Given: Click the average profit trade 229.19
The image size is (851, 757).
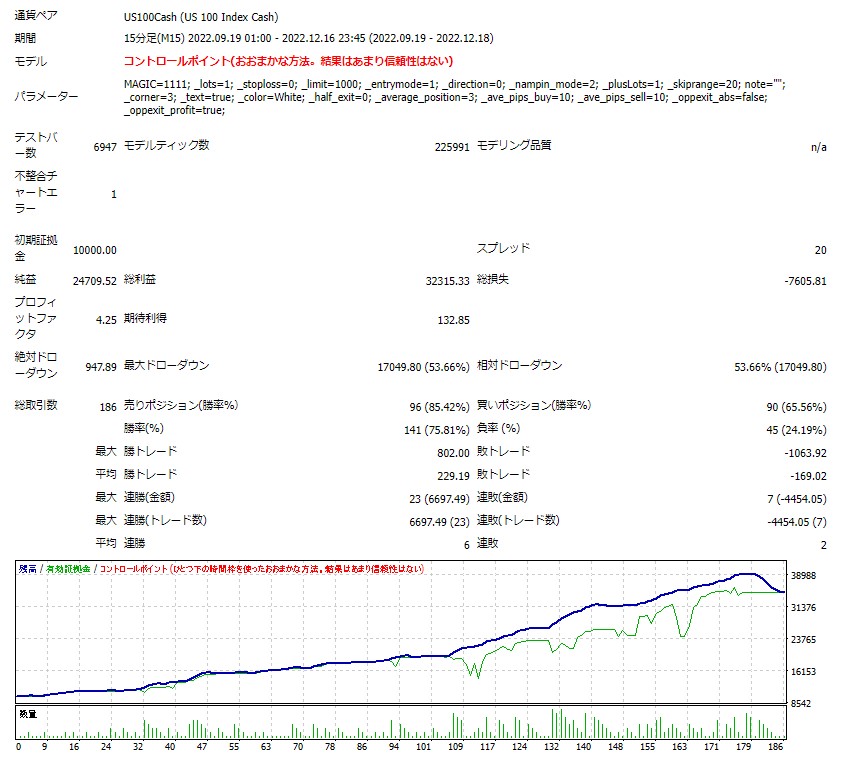Looking at the screenshot, I should 453,476.
